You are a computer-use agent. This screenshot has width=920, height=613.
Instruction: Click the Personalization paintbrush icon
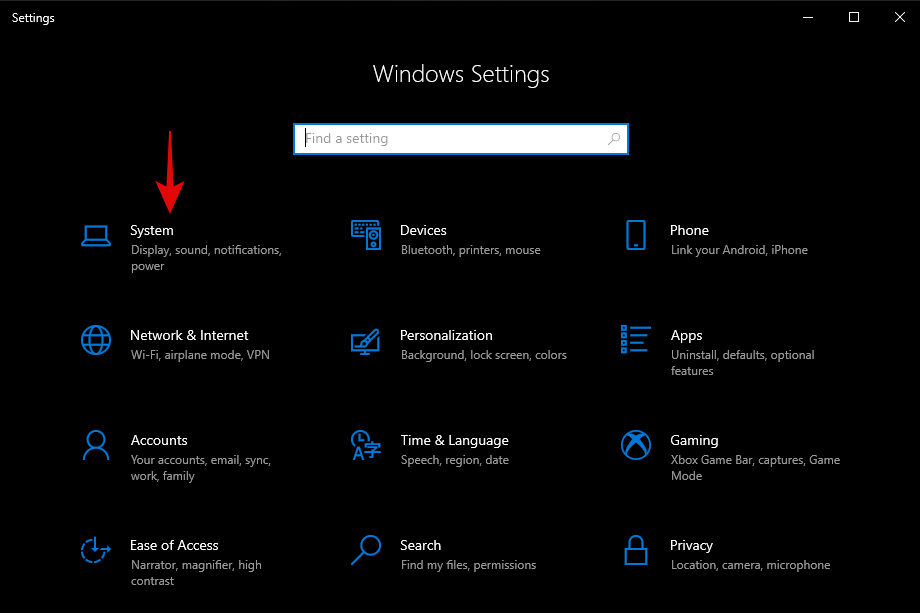(x=366, y=340)
